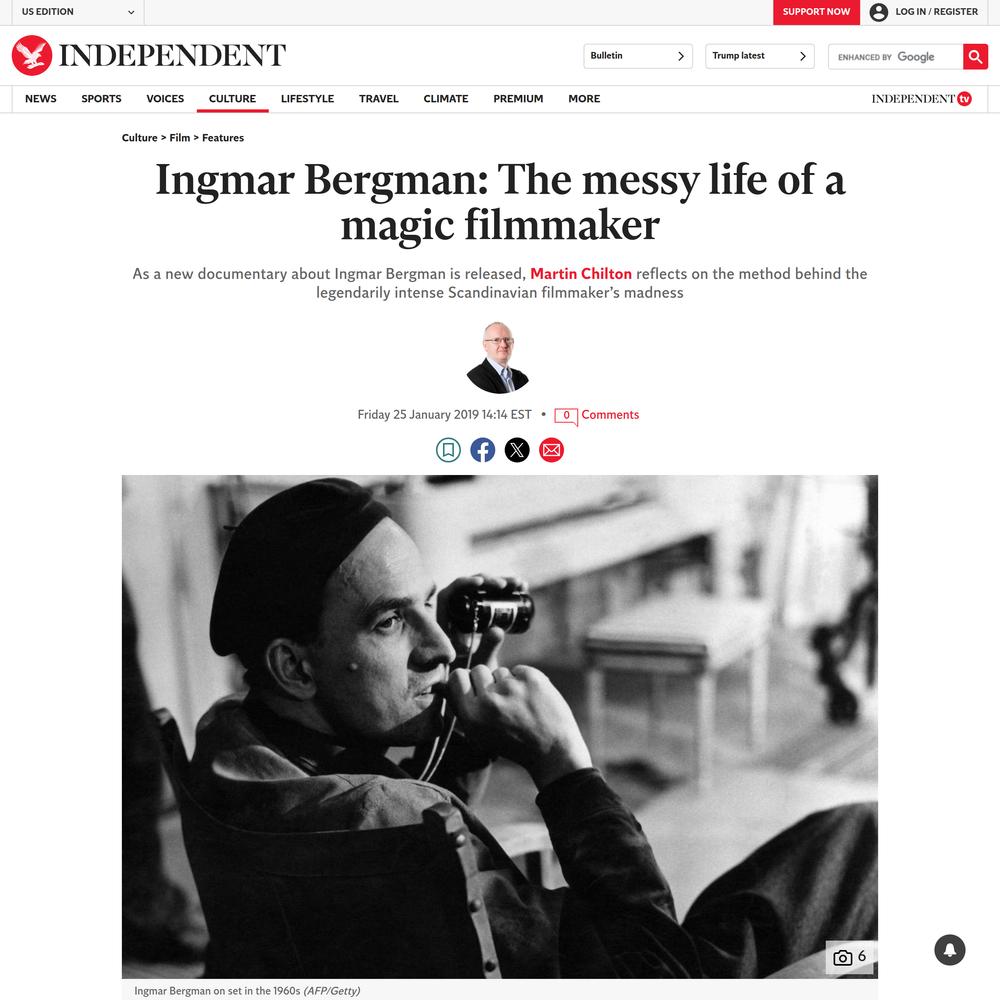Open the Martin Chilton author link
The height and width of the screenshot is (1000, 1000).
tap(581, 274)
